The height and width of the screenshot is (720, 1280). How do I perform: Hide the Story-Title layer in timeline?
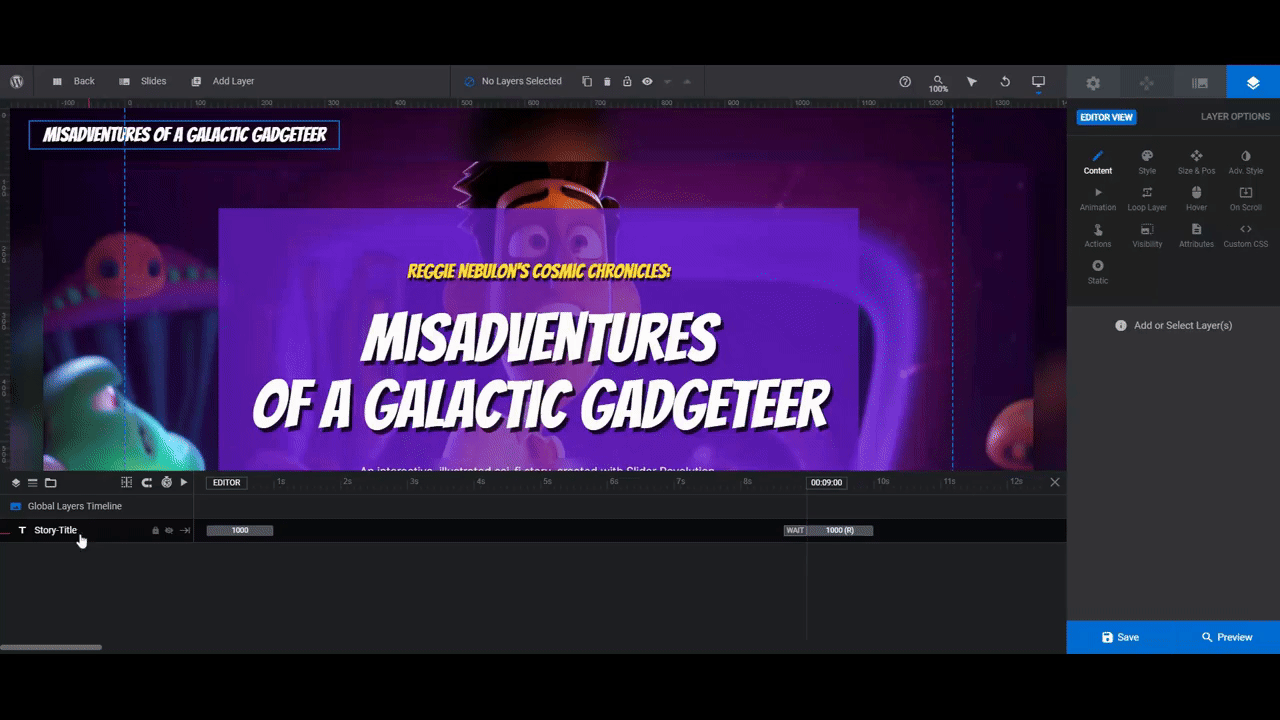click(169, 531)
